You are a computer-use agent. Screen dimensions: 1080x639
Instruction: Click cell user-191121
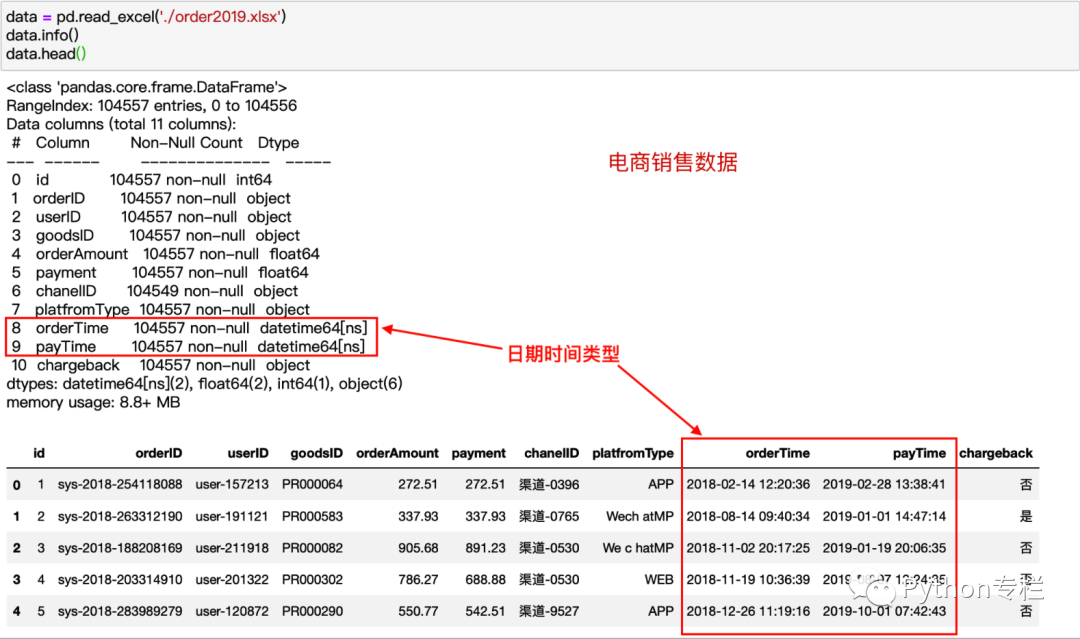click(232, 516)
